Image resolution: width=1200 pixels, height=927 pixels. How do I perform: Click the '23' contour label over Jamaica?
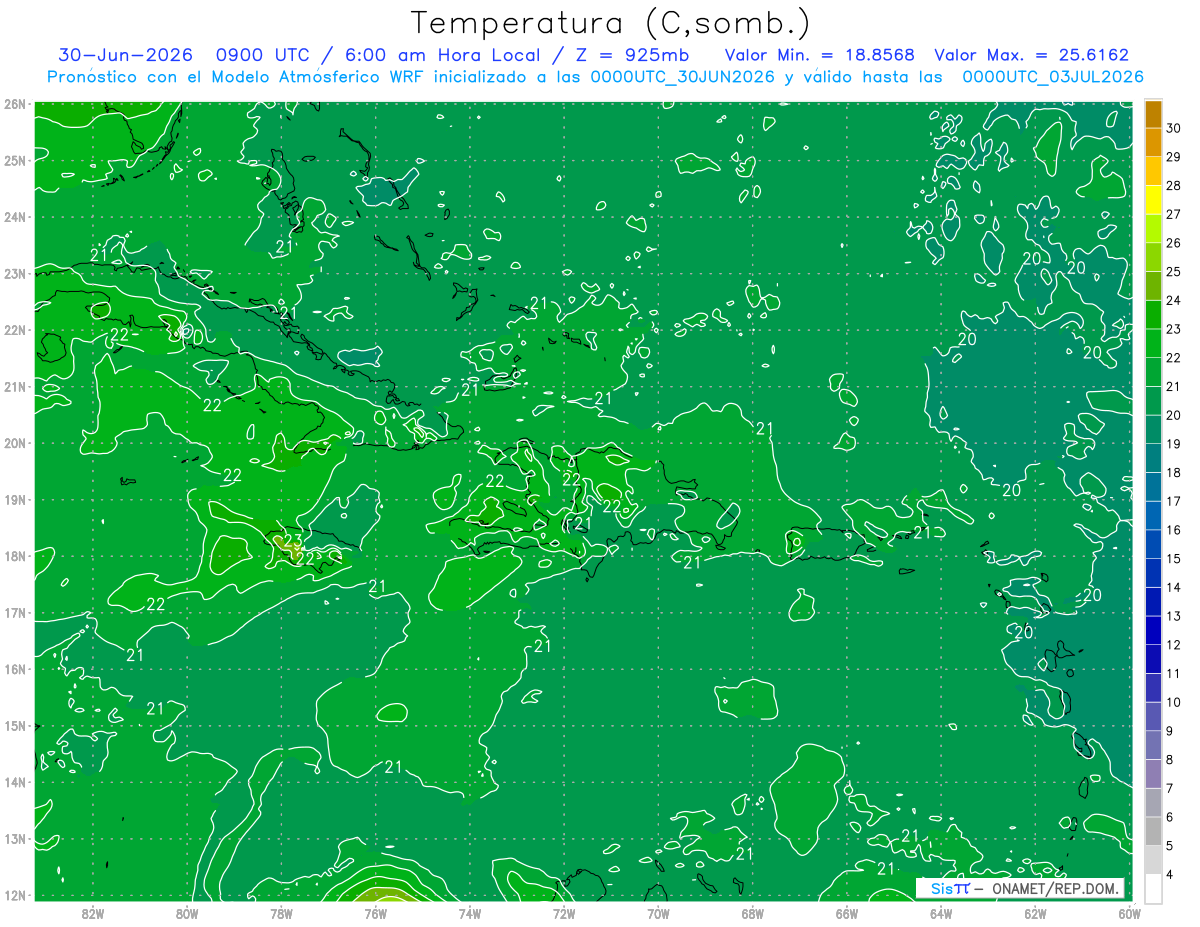click(x=292, y=541)
